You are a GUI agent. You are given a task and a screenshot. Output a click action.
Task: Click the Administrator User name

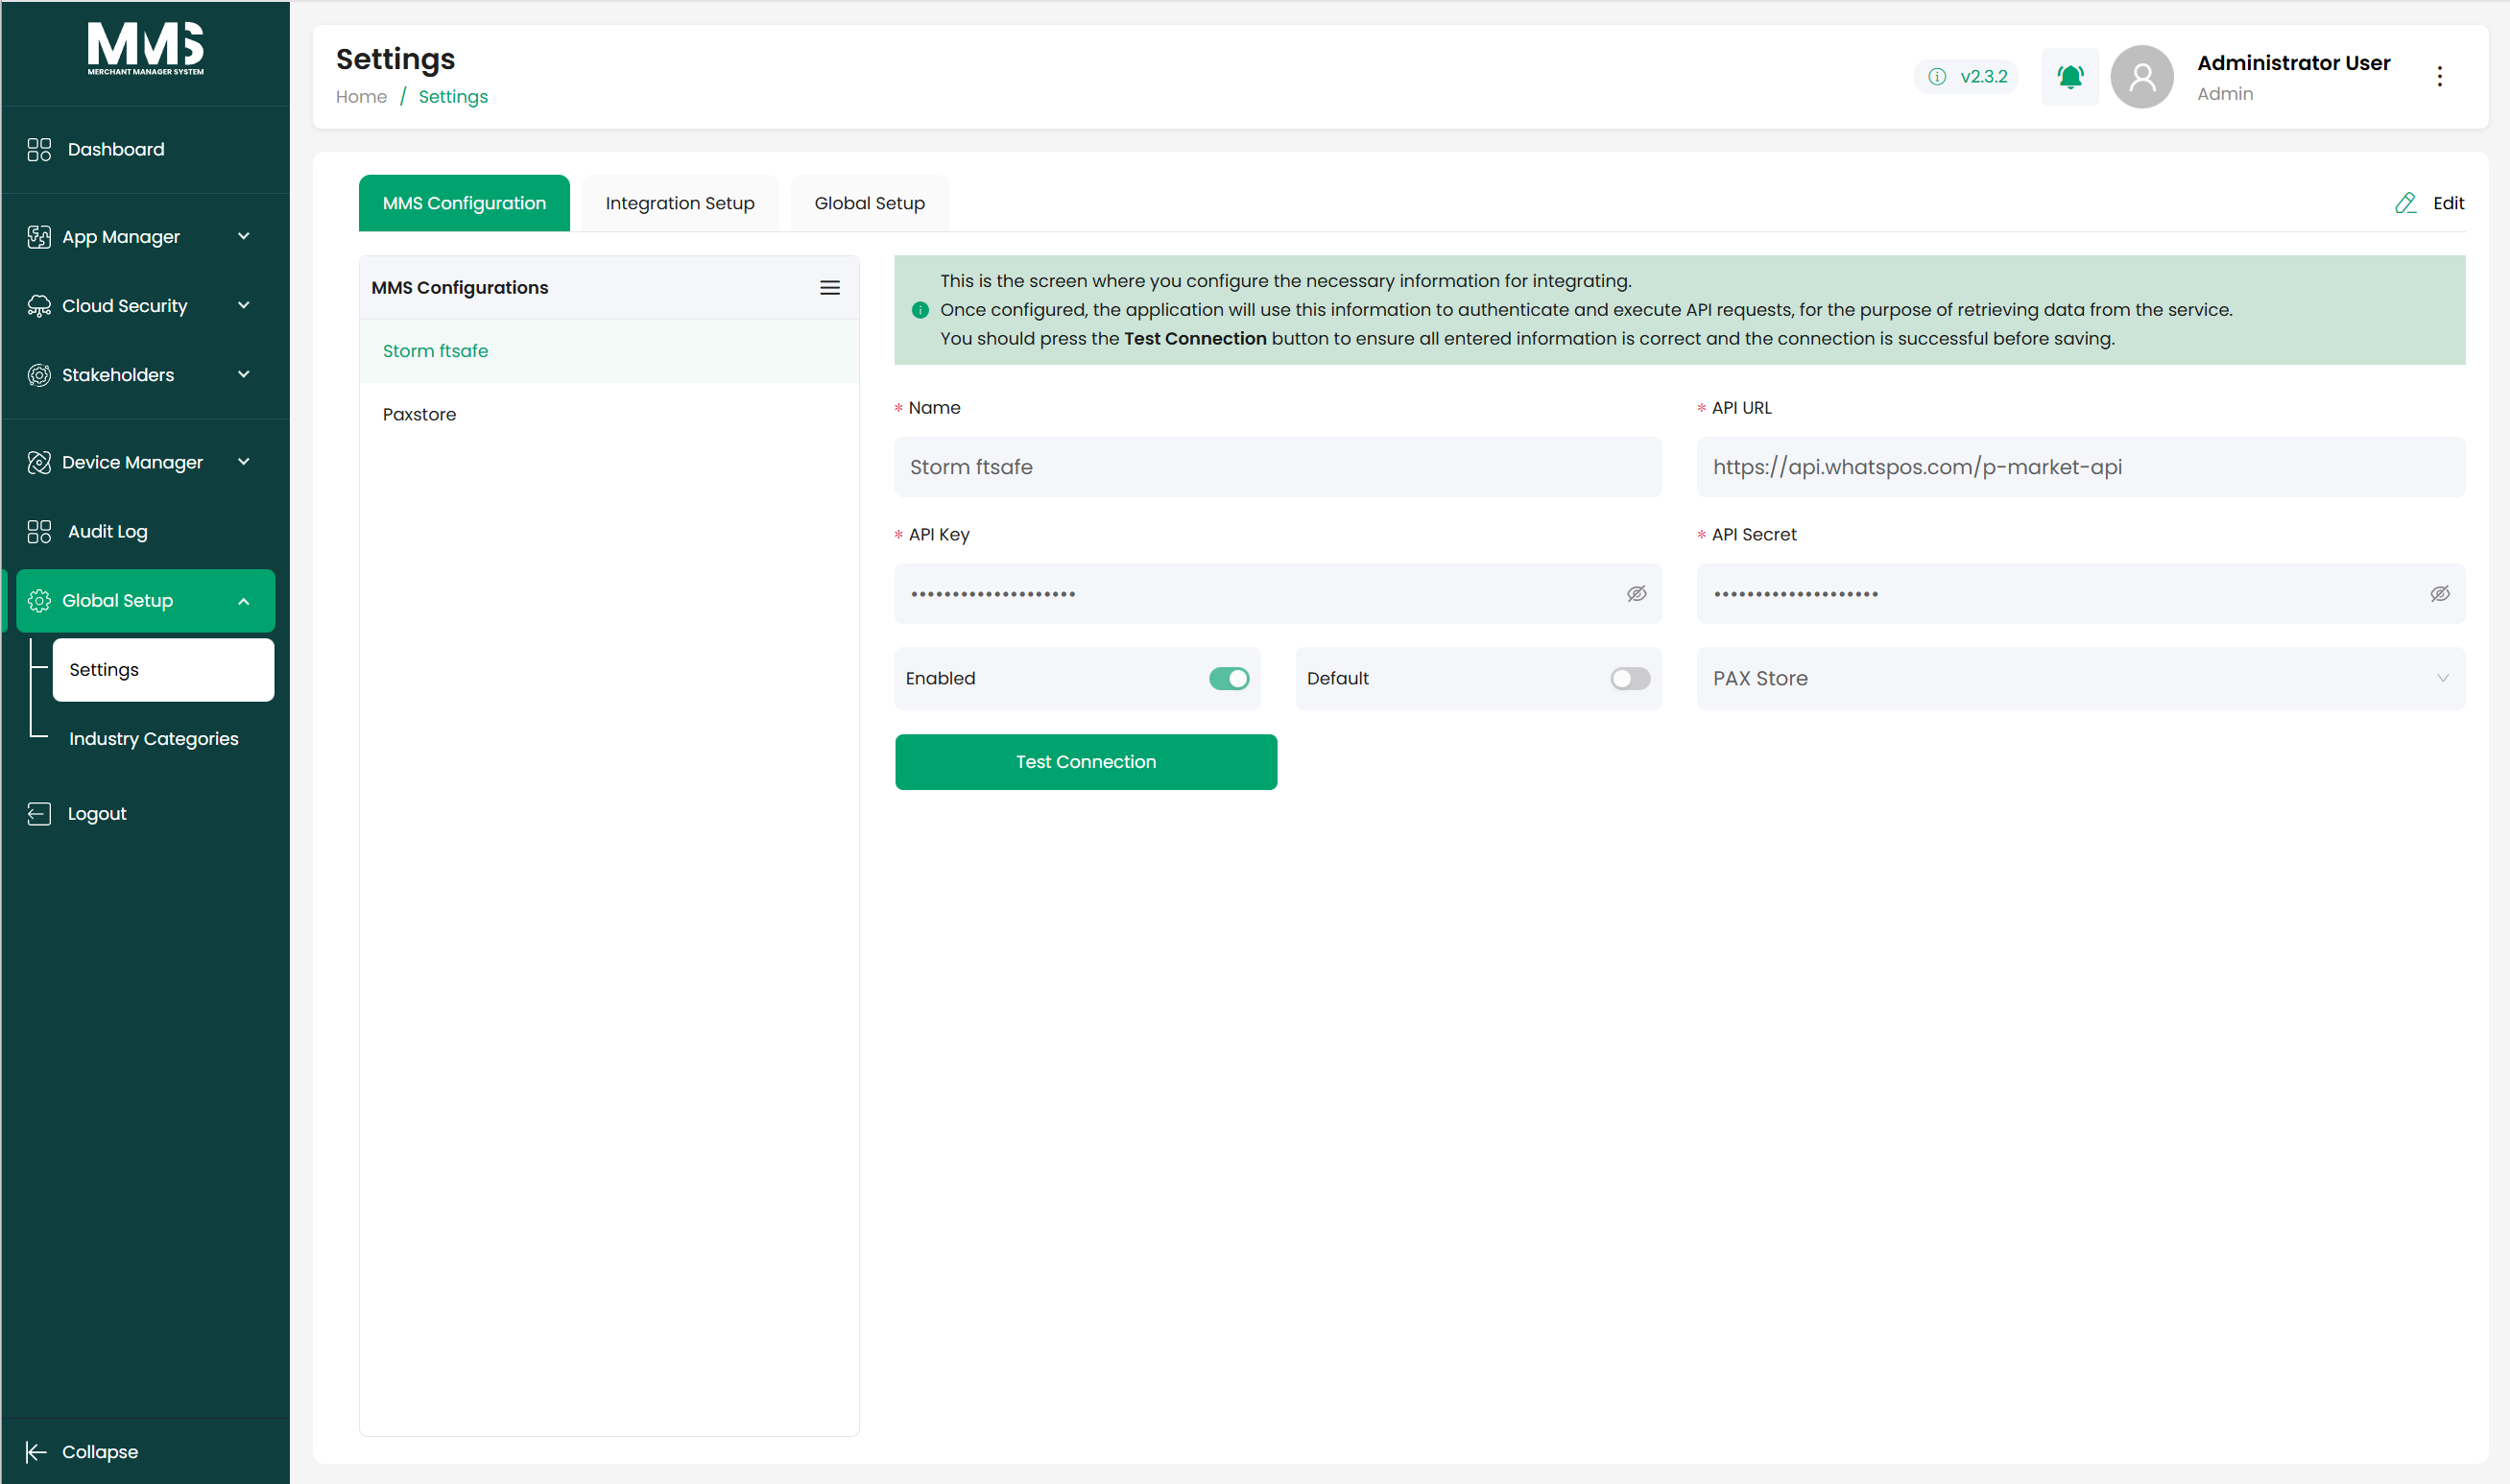2293,63
